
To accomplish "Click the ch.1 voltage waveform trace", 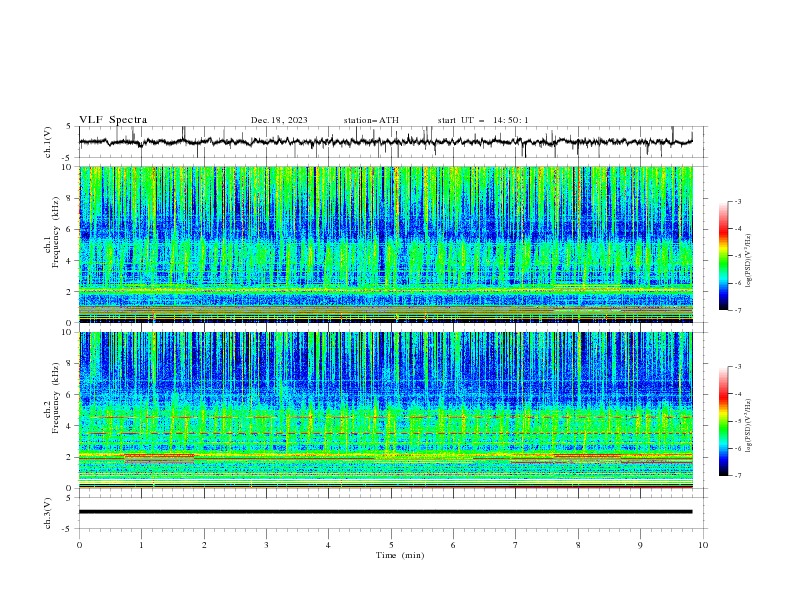I will (x=386, y=142).
